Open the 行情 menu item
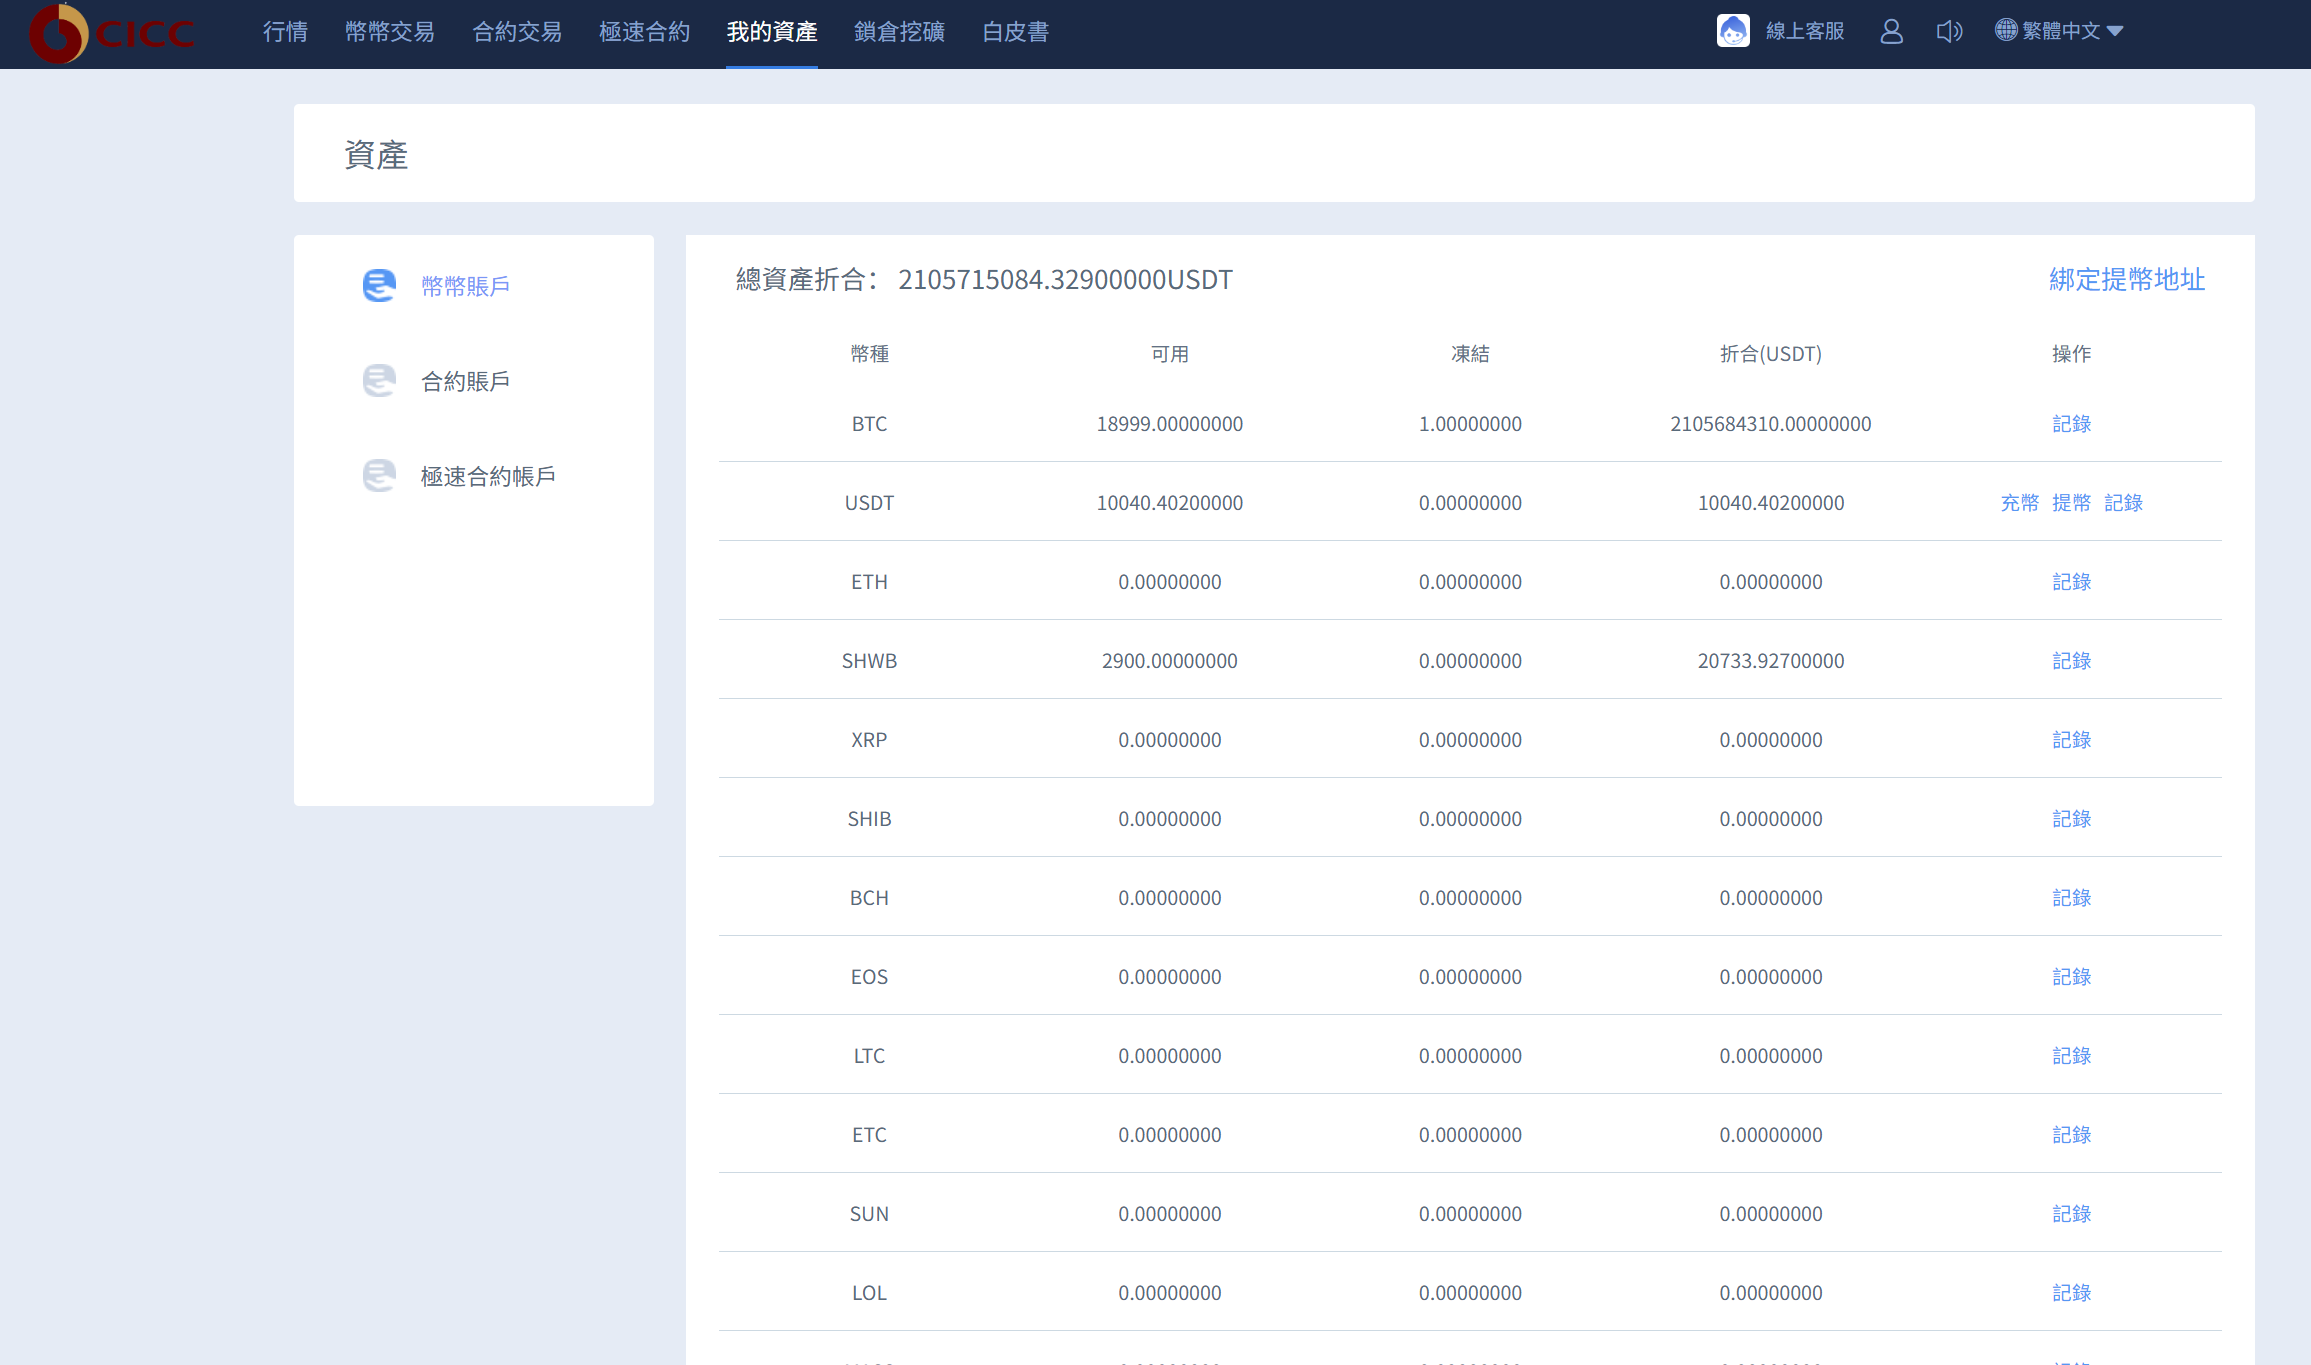Screen dimensions: 2311x1365 [285, 32]
